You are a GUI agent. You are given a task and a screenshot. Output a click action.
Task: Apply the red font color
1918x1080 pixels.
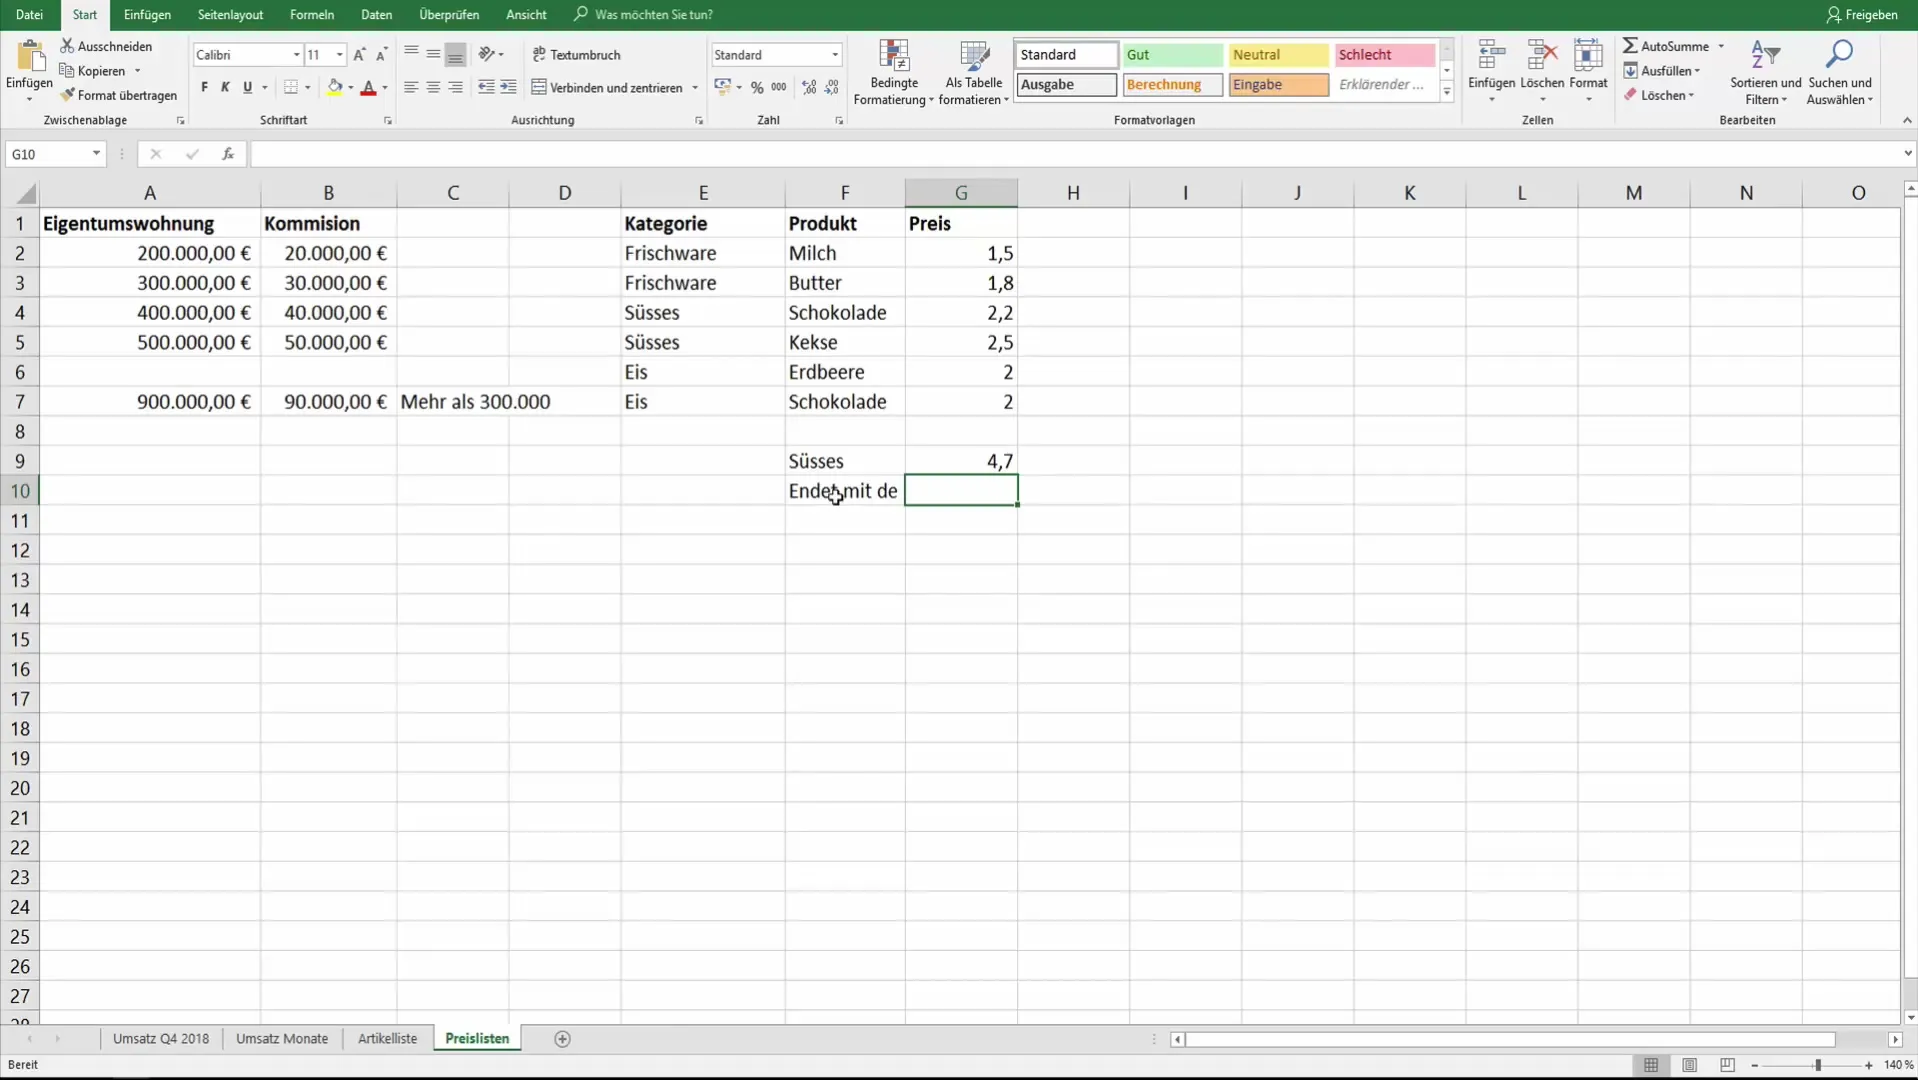coord(368,88)
